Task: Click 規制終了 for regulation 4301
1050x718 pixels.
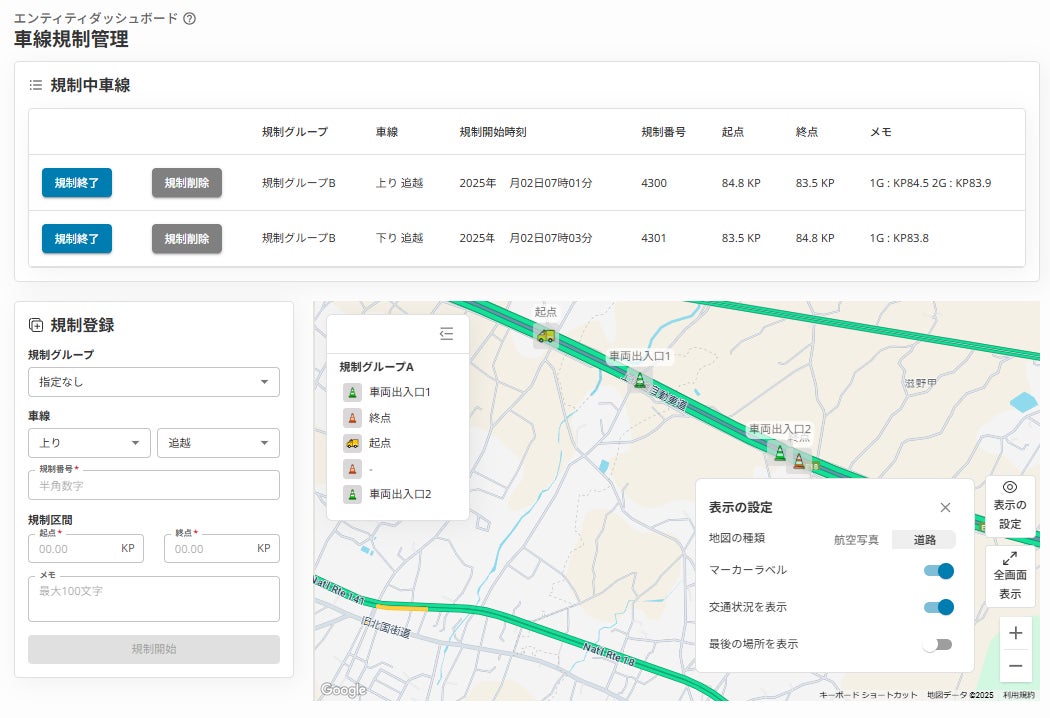Action: (x=77, y=238)
